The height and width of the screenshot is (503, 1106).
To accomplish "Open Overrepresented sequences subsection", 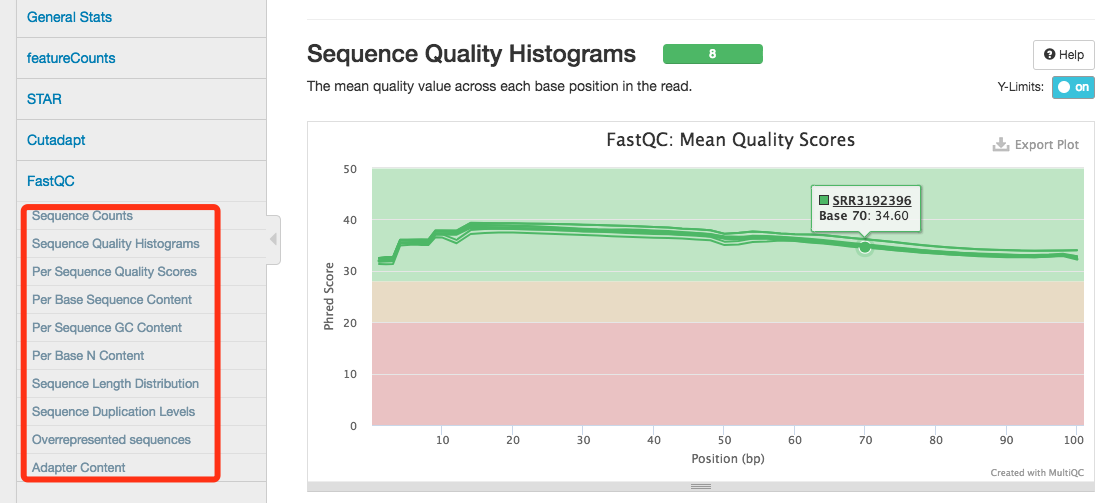I will click(111, 440).
